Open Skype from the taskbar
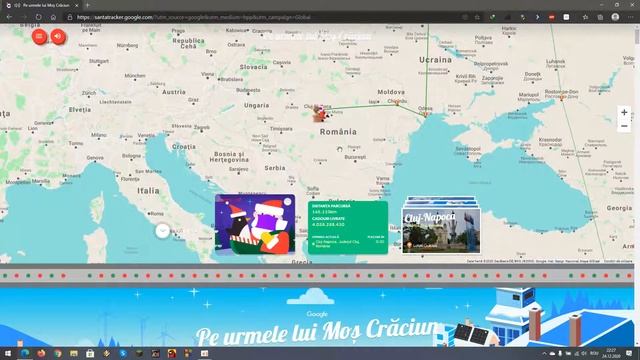640x360 pixels. [x=123, y=353]
